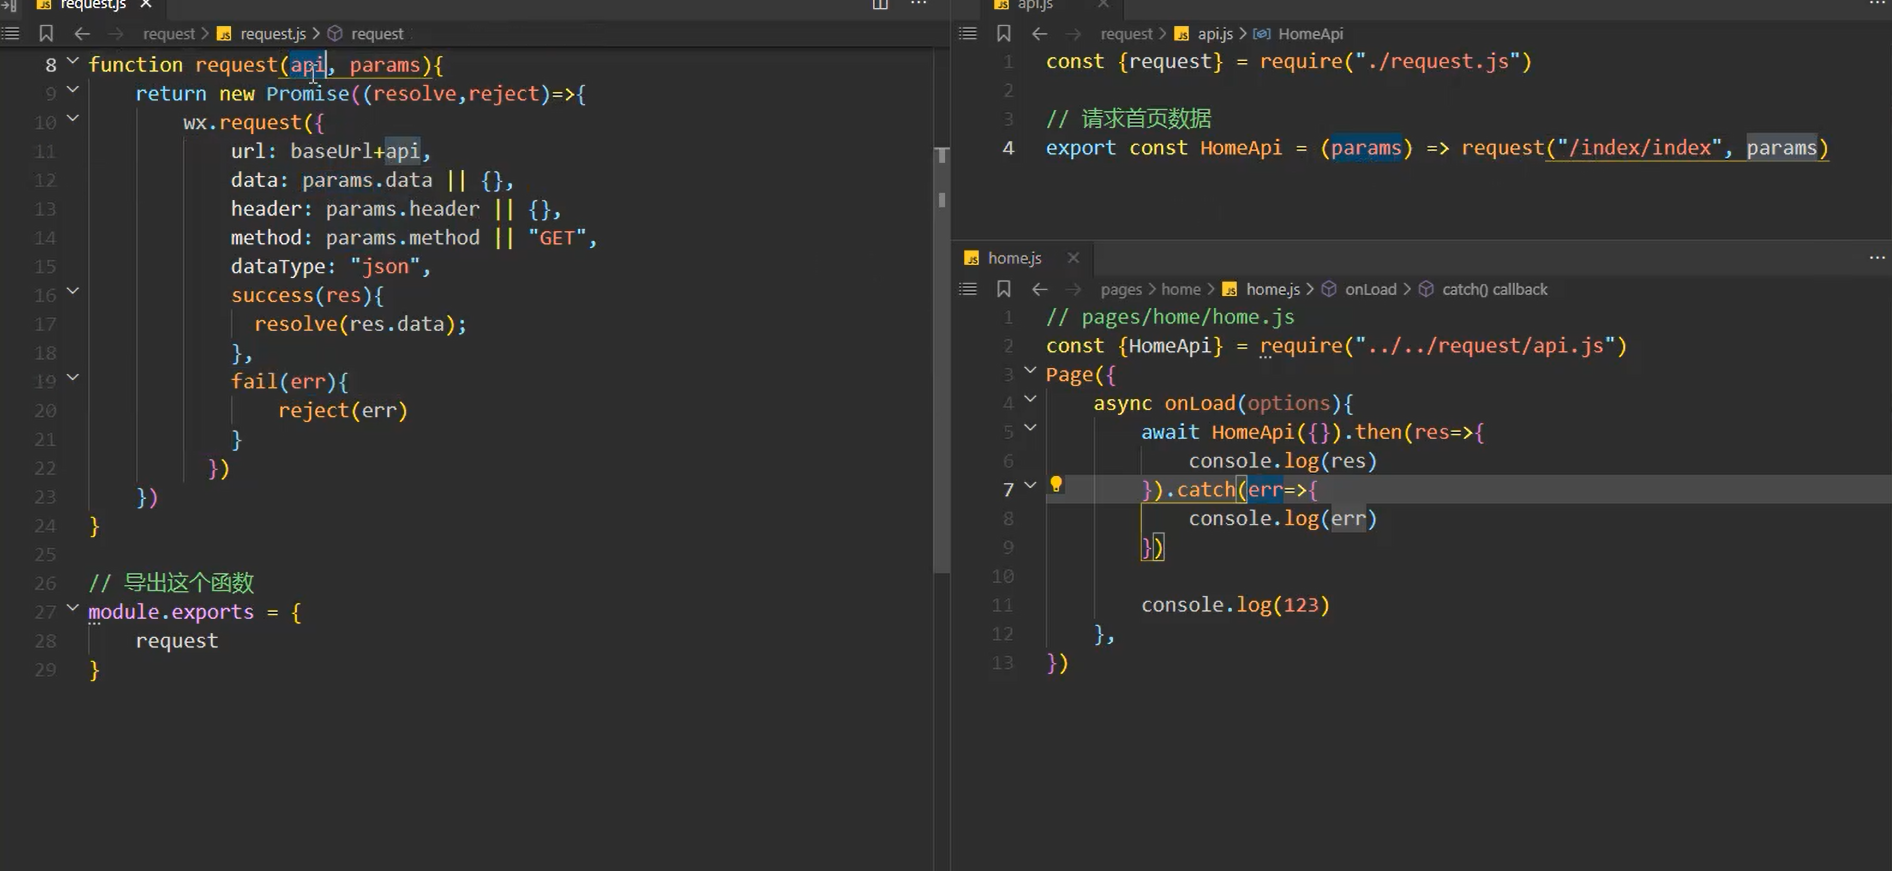Click 'module.exports' in request.js
Image resolution: width=1892 pixels, height=871 pixels.
(171, 612)
